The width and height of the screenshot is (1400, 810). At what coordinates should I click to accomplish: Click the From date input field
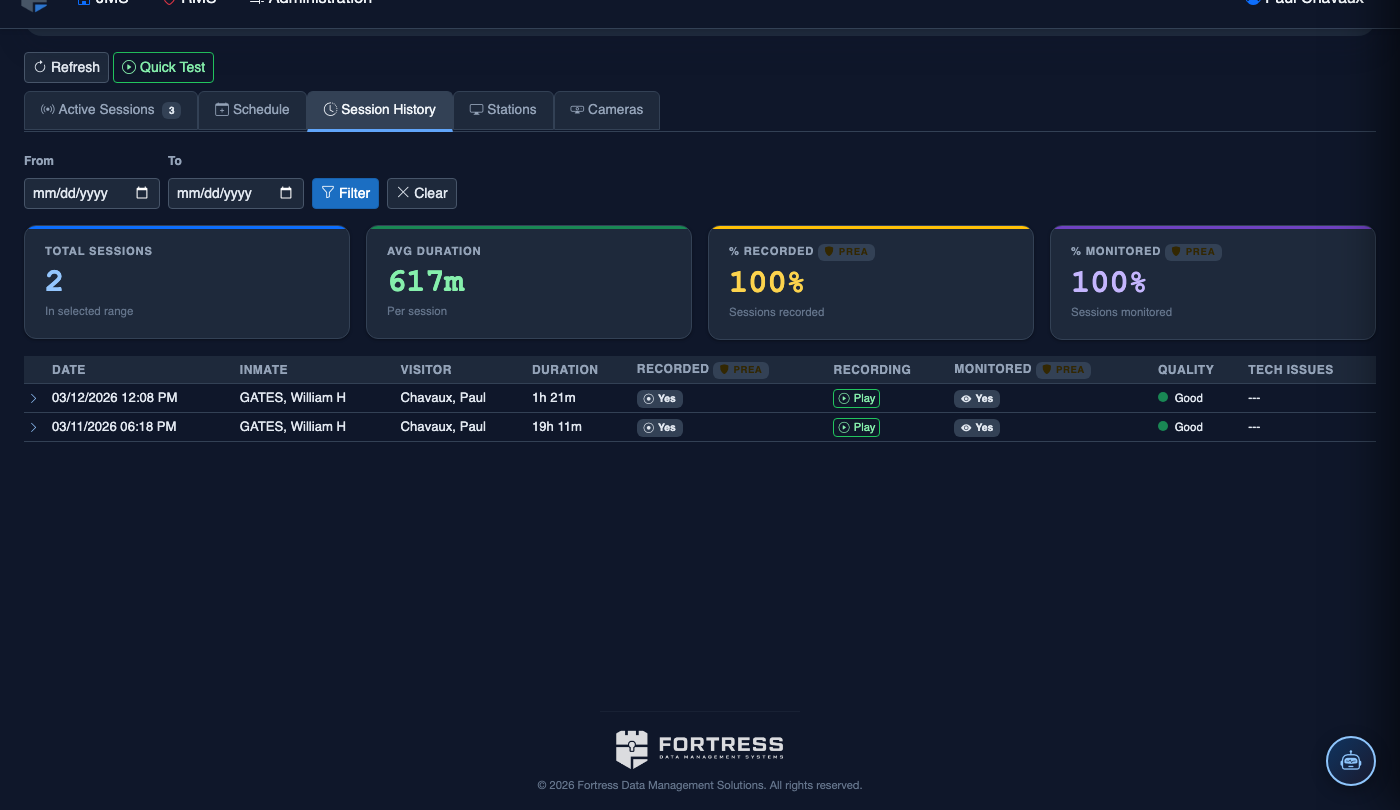[x=92, y=193]
